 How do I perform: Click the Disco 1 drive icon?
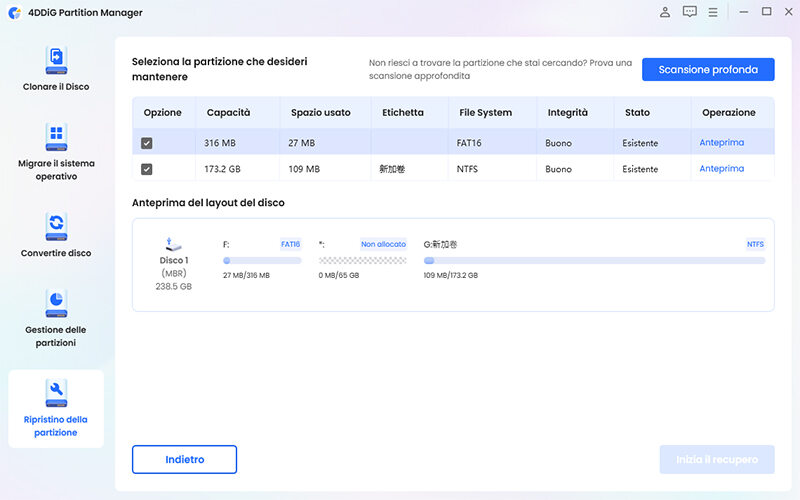coord(174,245)
